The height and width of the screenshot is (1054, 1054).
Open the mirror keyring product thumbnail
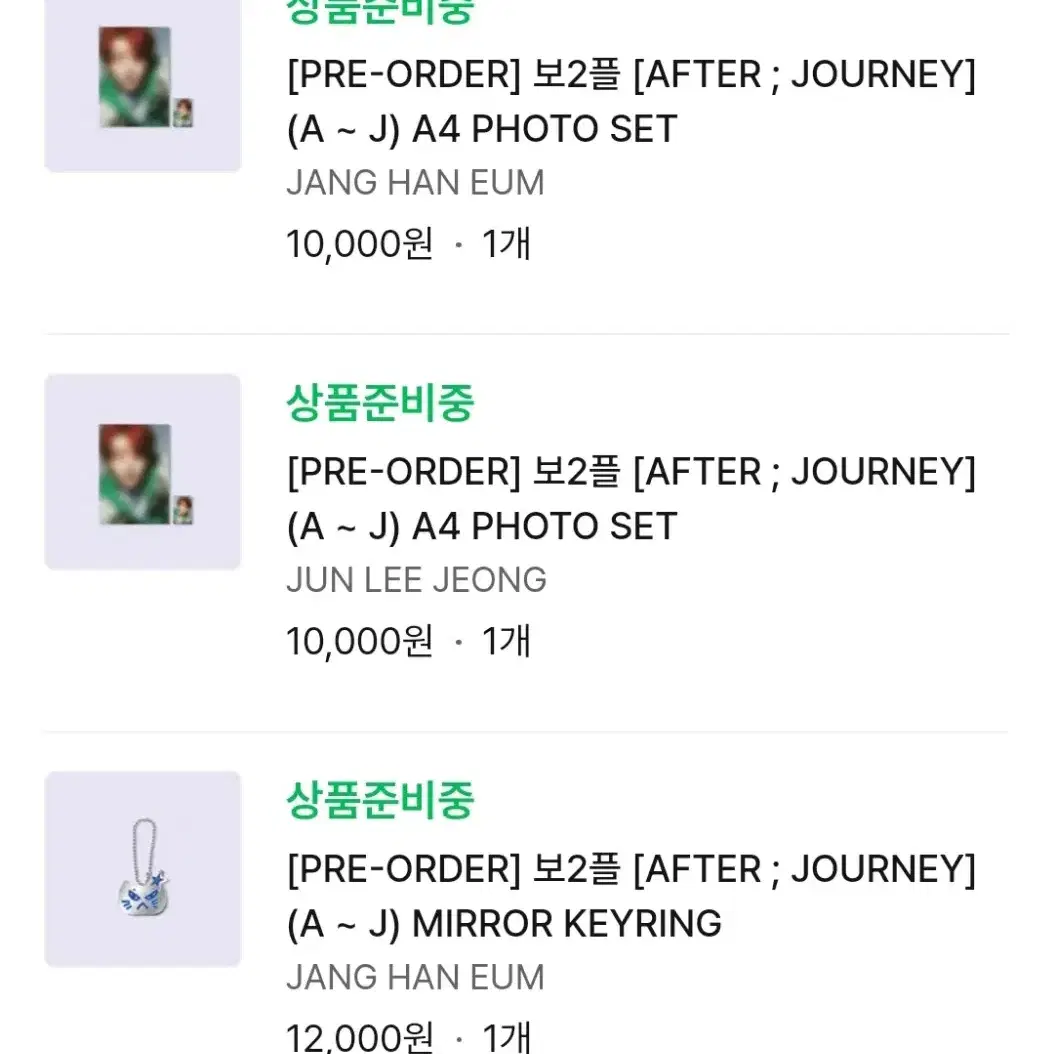point(143,869)
